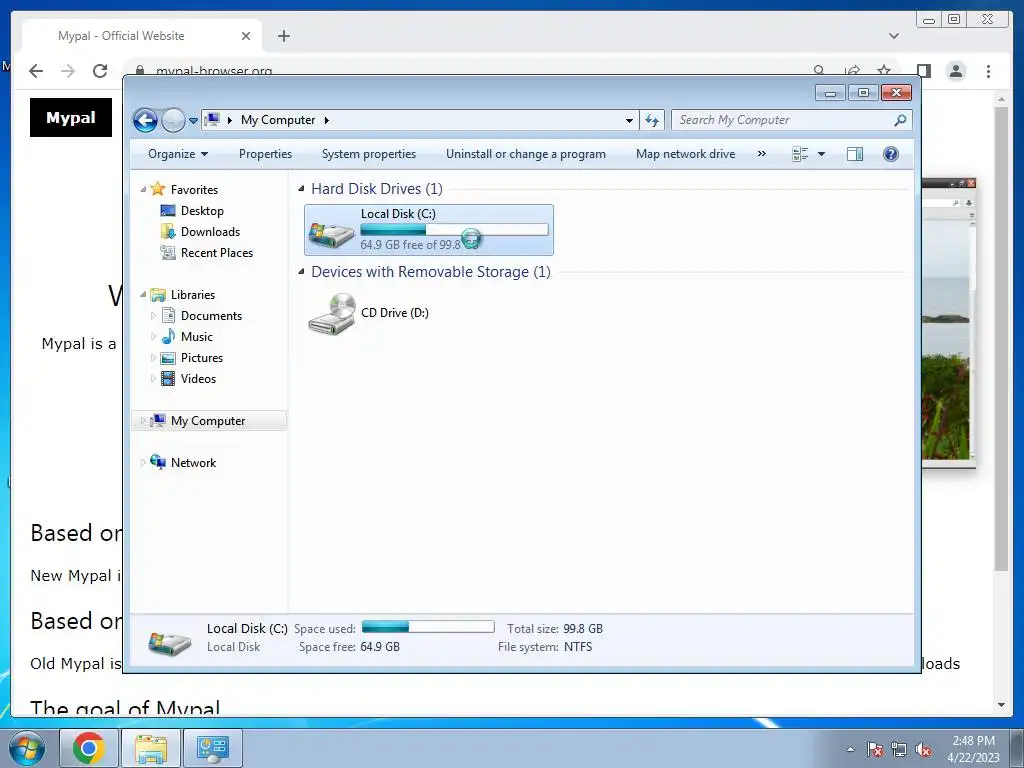
Task: Open the Windows Start menu
Action: pyautogui.click(x=27, y=748)
